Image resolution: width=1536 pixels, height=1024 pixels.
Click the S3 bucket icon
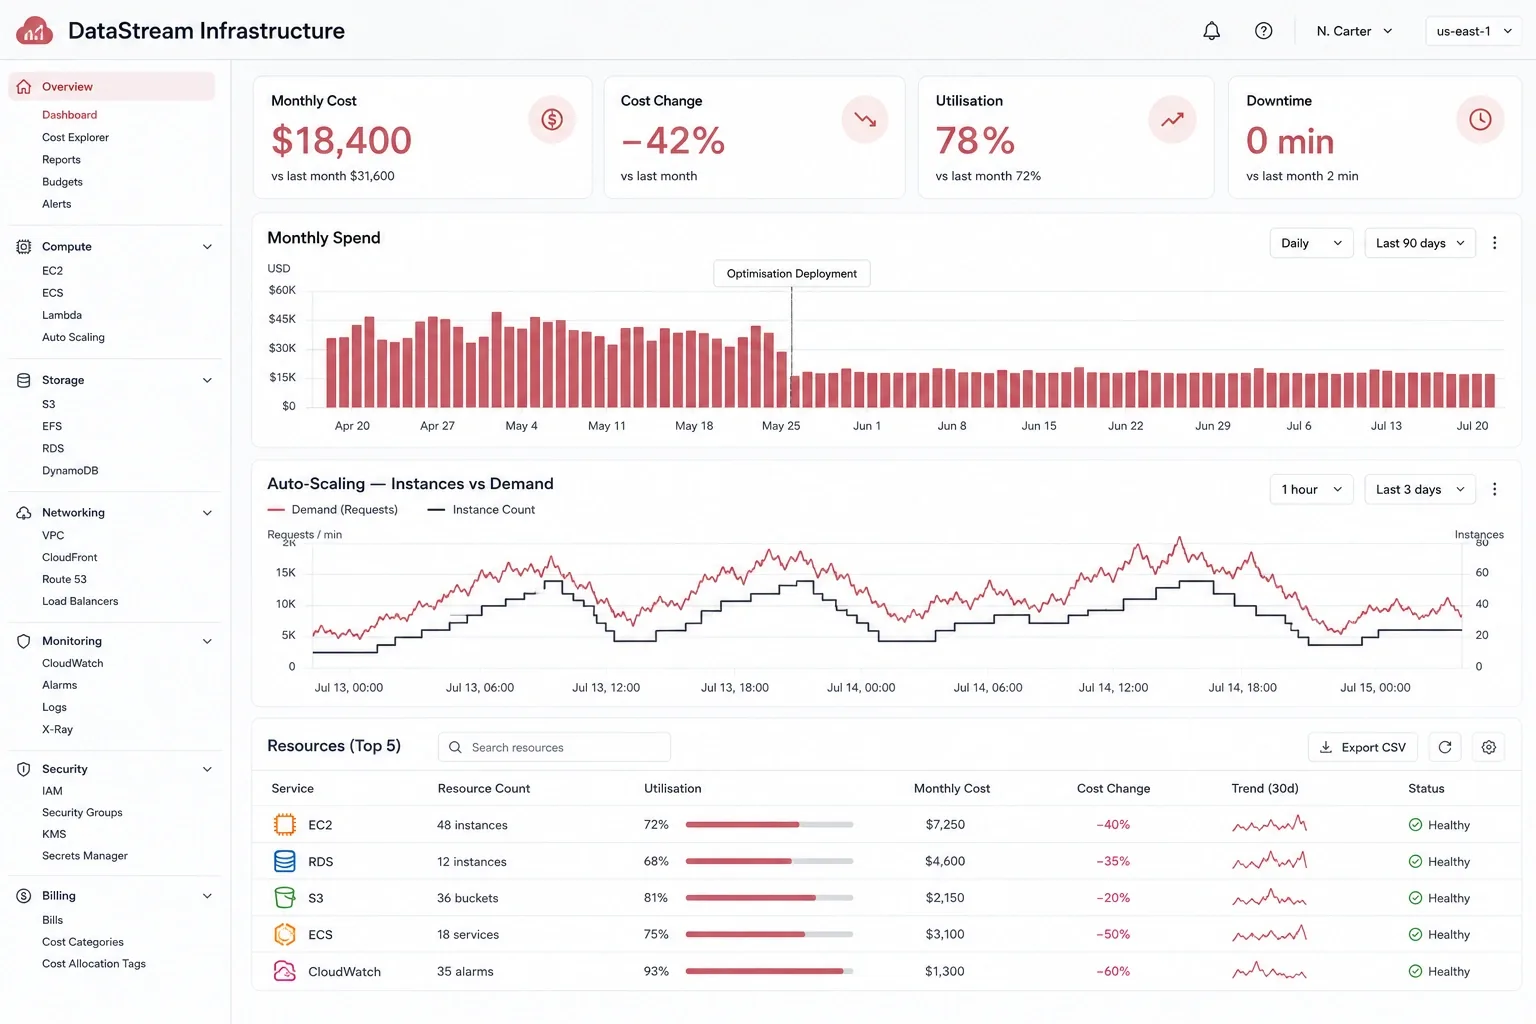tap(285, 898)
